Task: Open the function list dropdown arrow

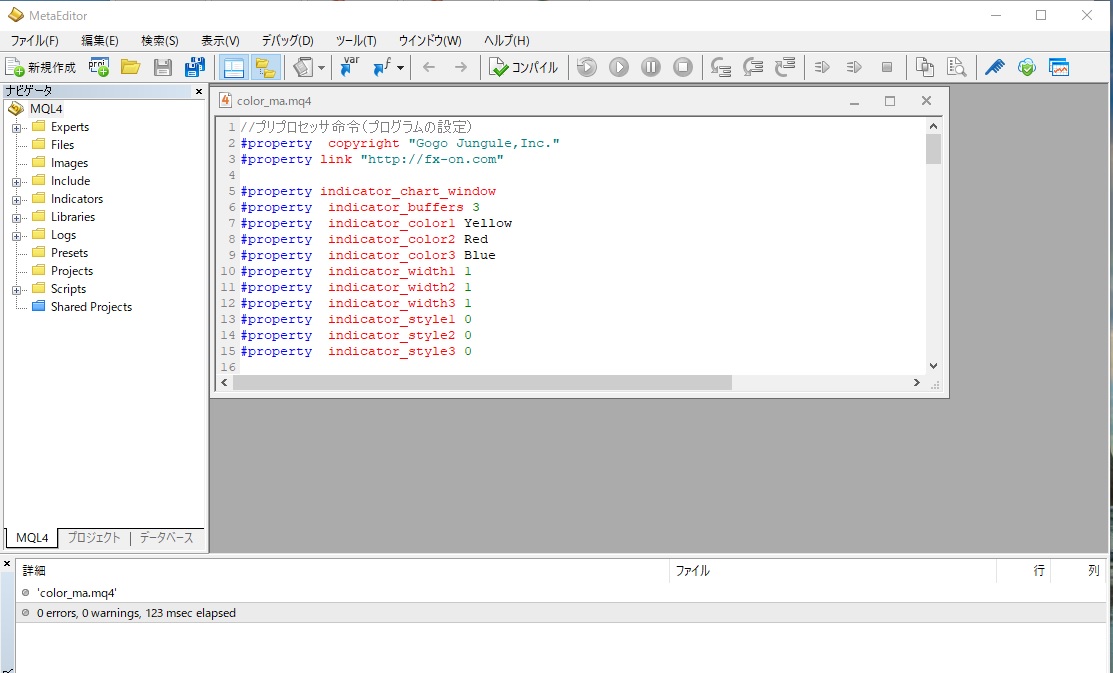Action: tap(400, 68)
